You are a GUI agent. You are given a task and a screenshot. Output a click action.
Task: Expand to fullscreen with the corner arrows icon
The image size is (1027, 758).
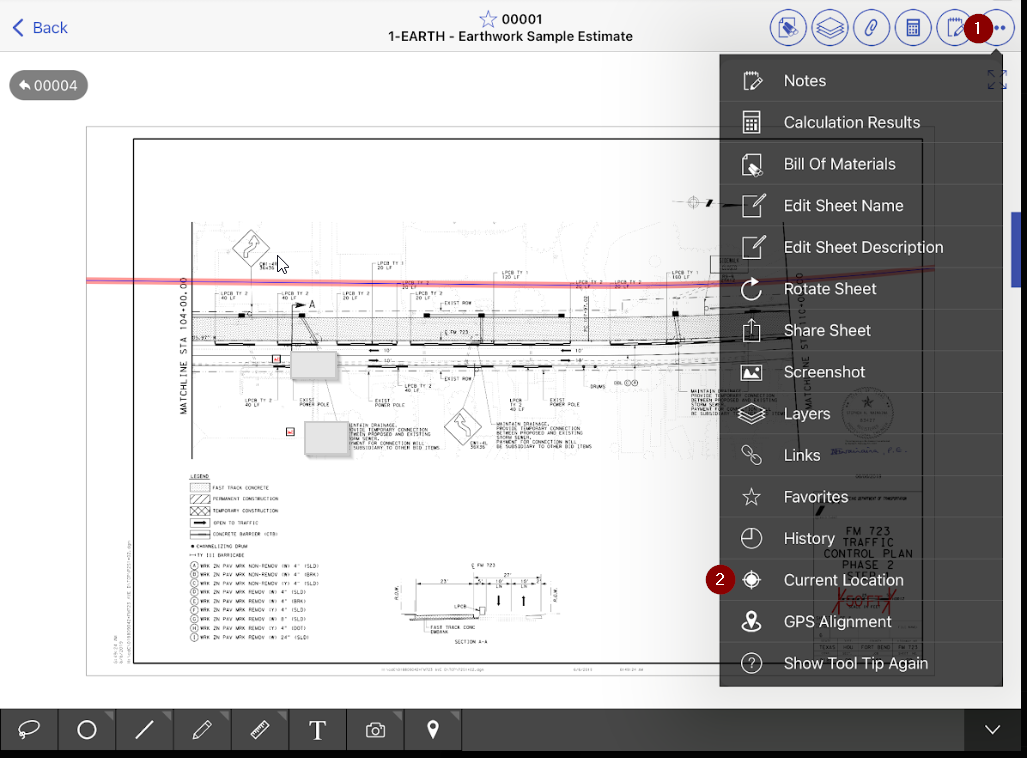click(x=996, y=79)
